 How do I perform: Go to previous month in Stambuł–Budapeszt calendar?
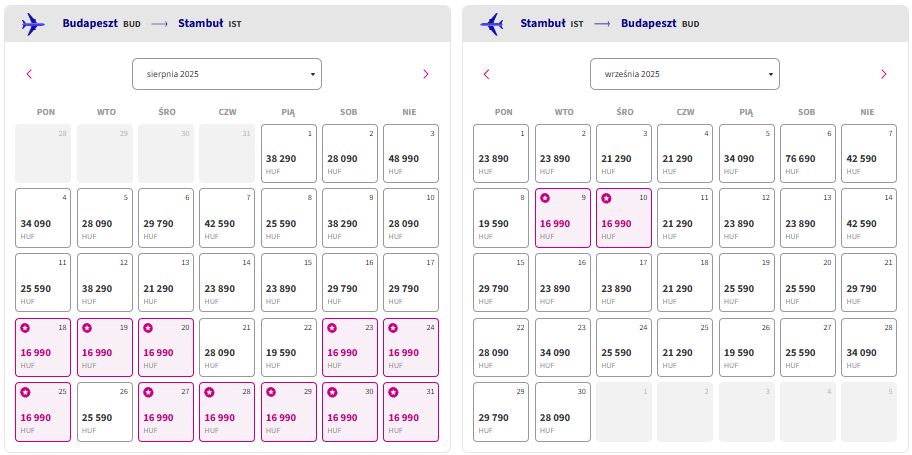click(x=487, y=74)
